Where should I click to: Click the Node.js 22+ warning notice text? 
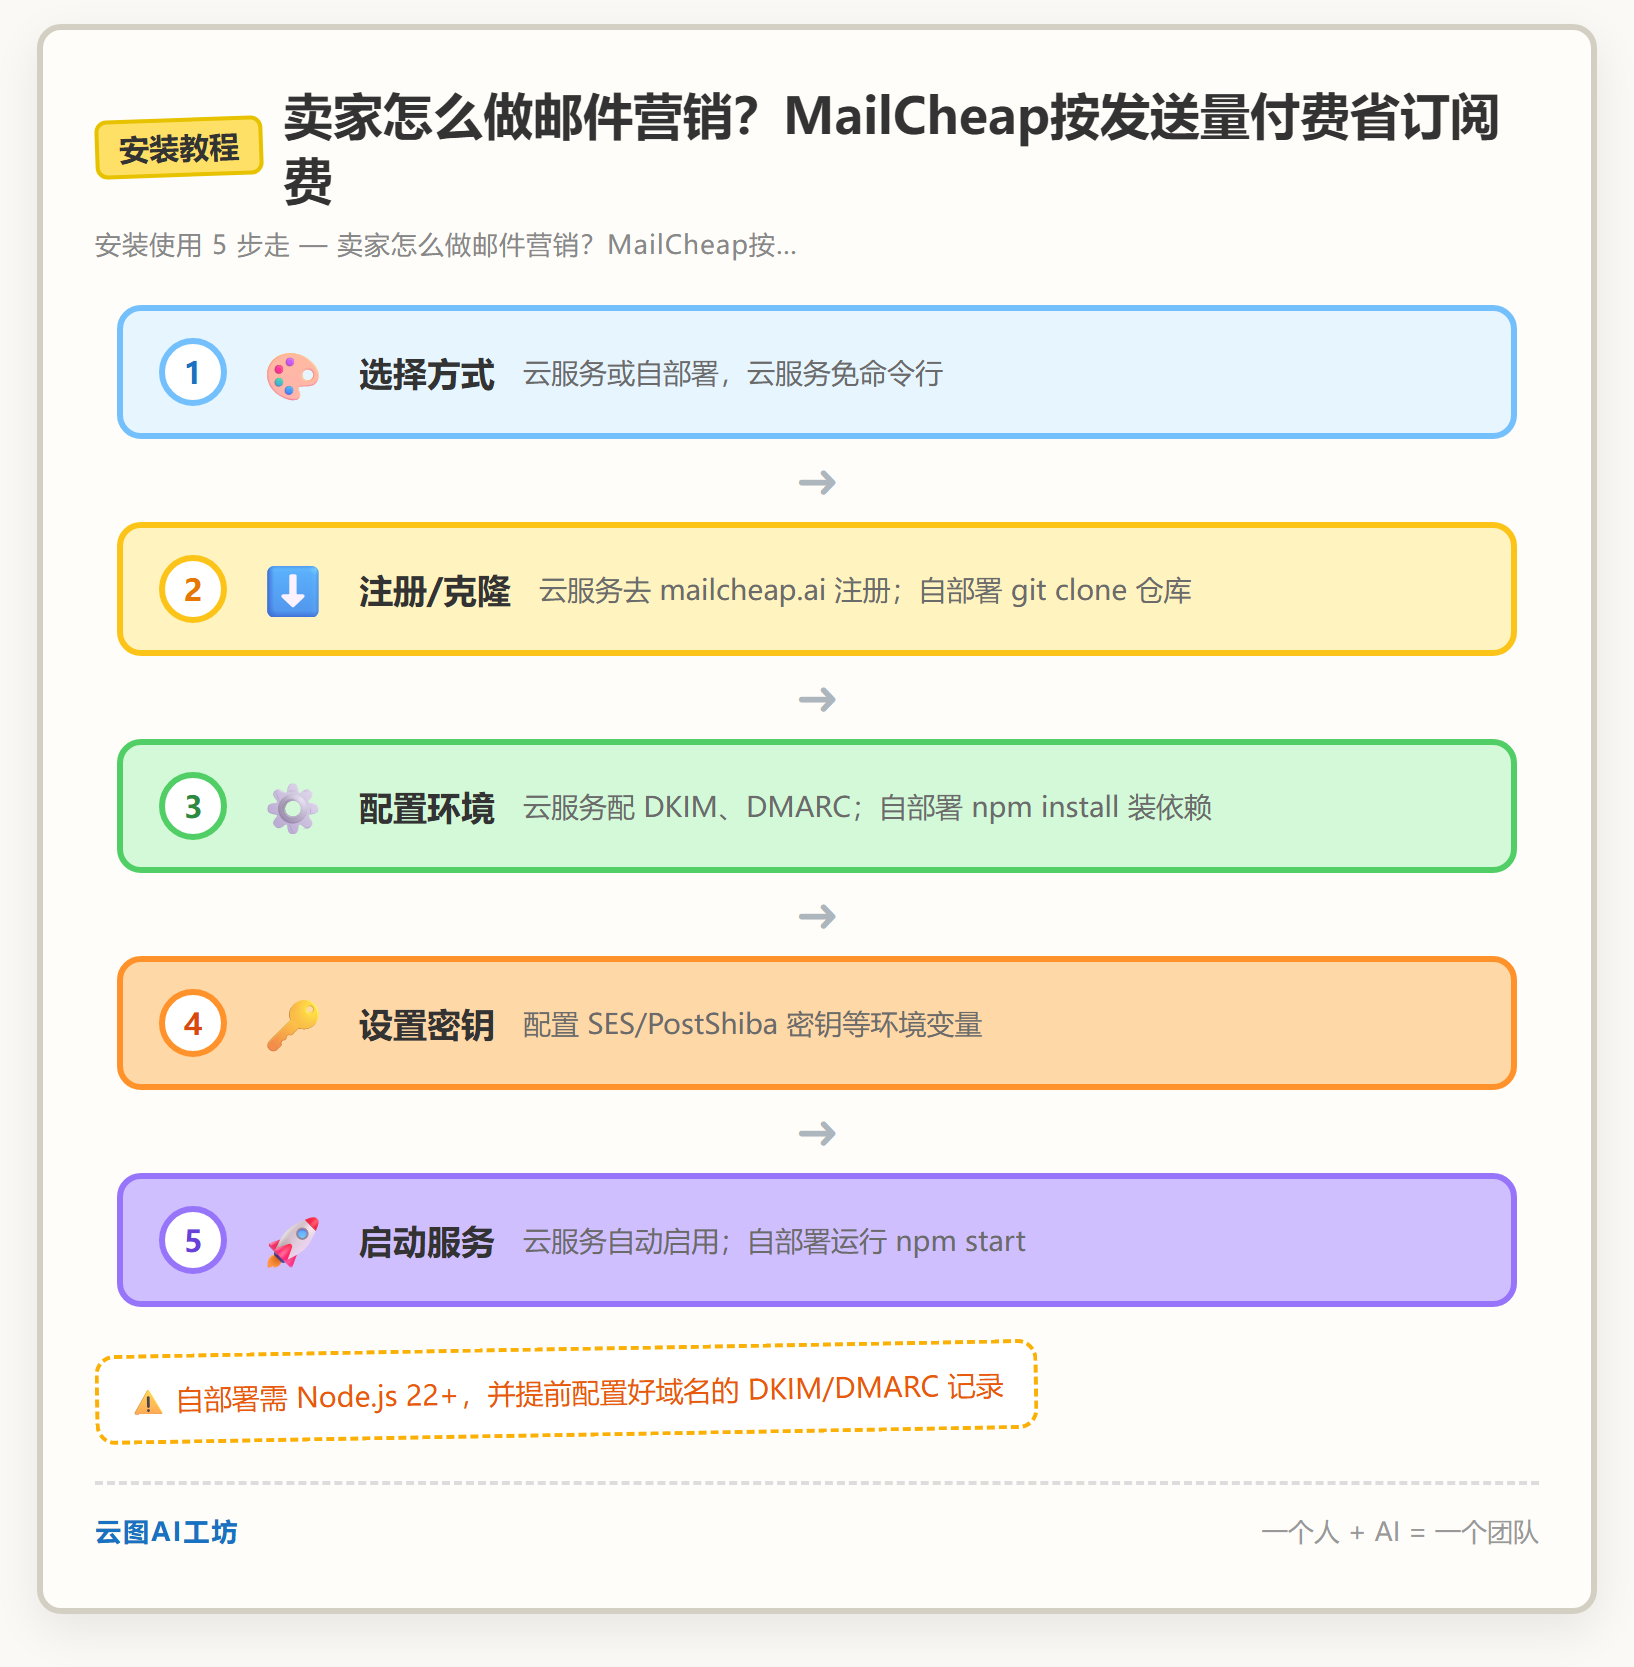coord(590,1392)
